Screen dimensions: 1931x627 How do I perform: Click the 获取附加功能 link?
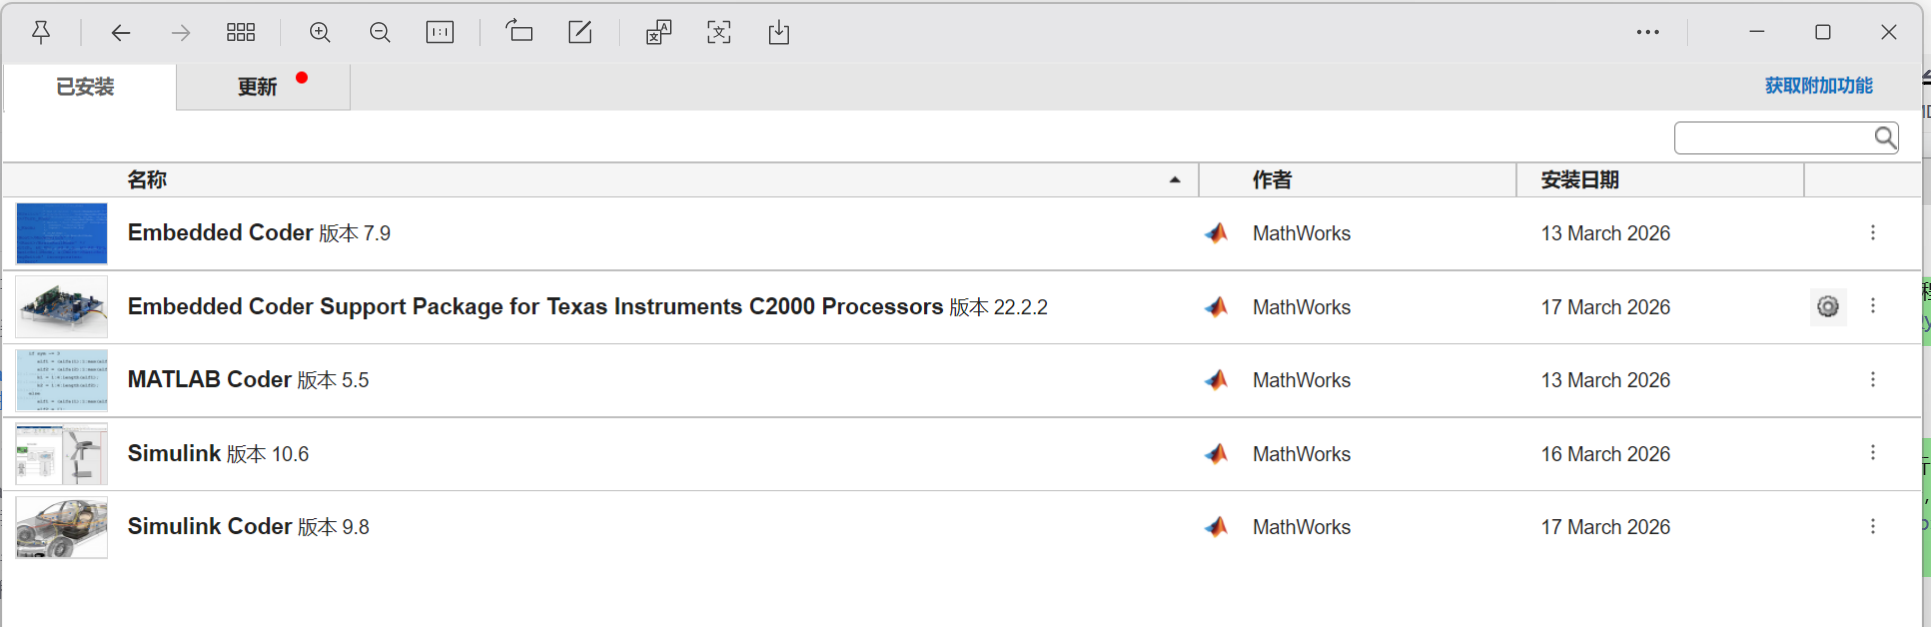click(x=1818, y=86)
